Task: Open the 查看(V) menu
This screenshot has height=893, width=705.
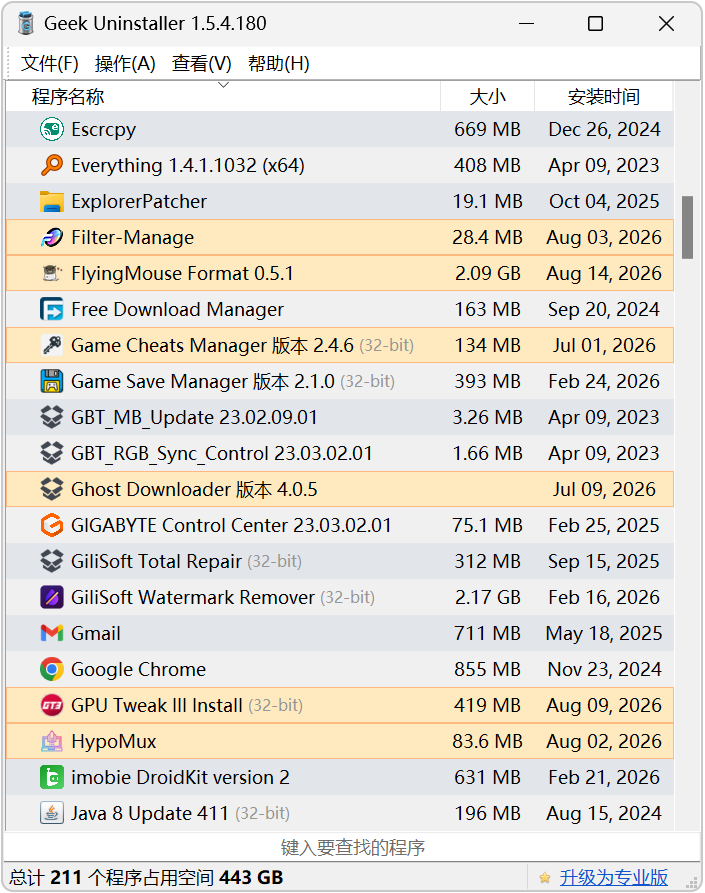Action: (202, 63)
